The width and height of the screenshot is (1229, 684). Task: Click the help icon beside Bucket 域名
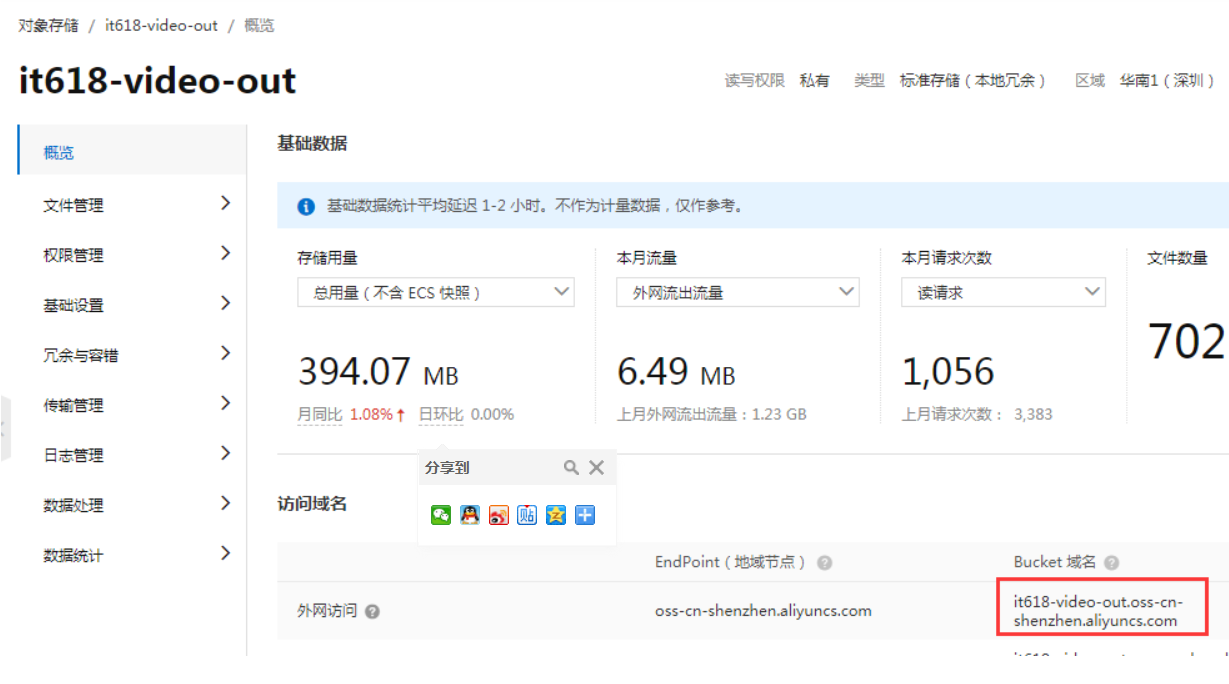(1111, 563)
